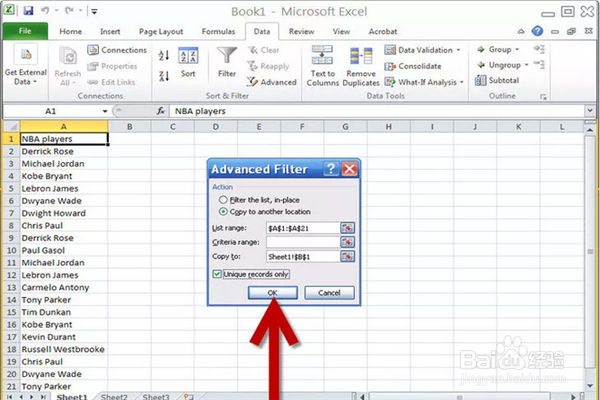Screen dimensions: 600x400
Task: Click Remove Duplicates
Action: point(361,66)
